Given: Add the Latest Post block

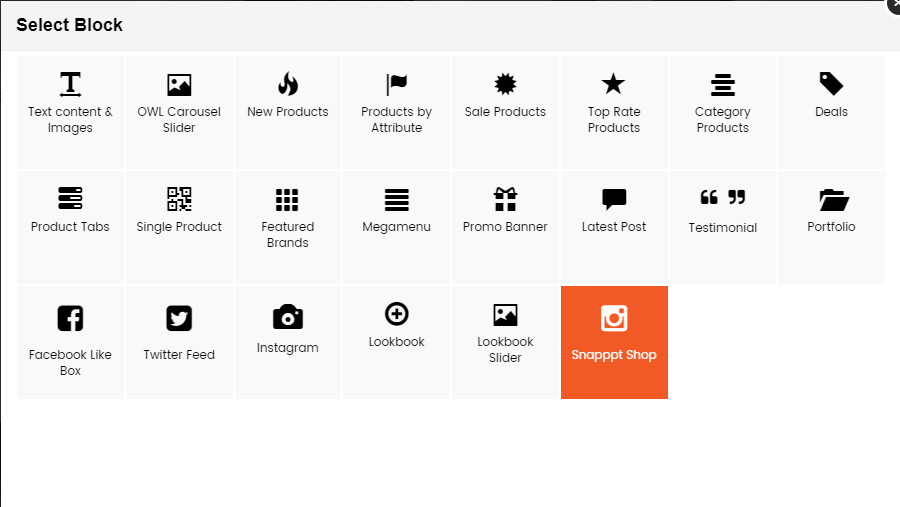Looking at the screenshot, I should click(614, 227).
